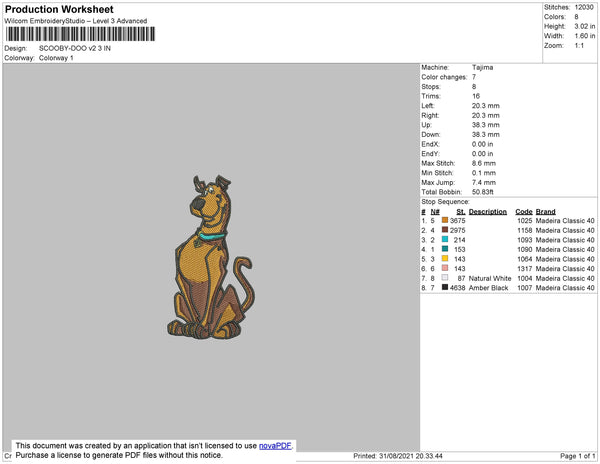Click the 'Stop Sequence:' heading
600x464 pixels.
point(445,202)
